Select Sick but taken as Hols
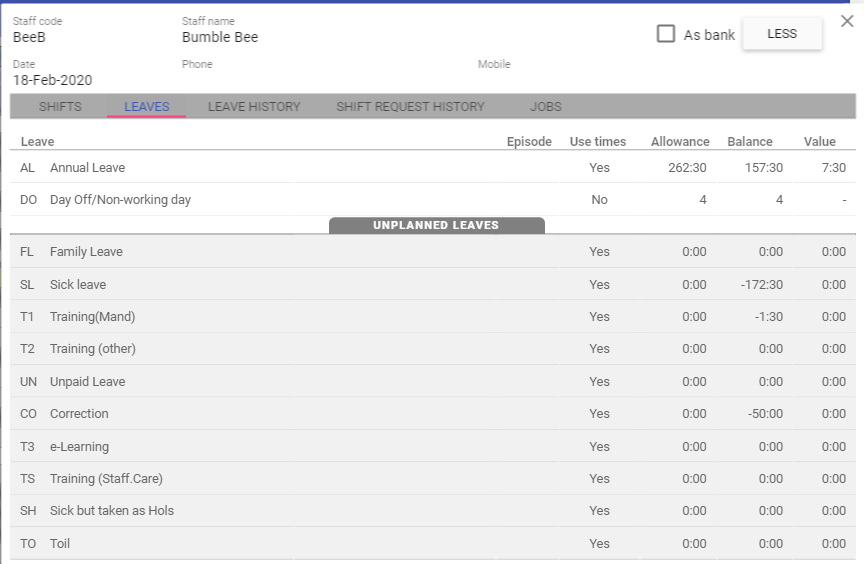The height and width of the screenshot is (564, 864). pyautogui.click(x=111, y=511)
